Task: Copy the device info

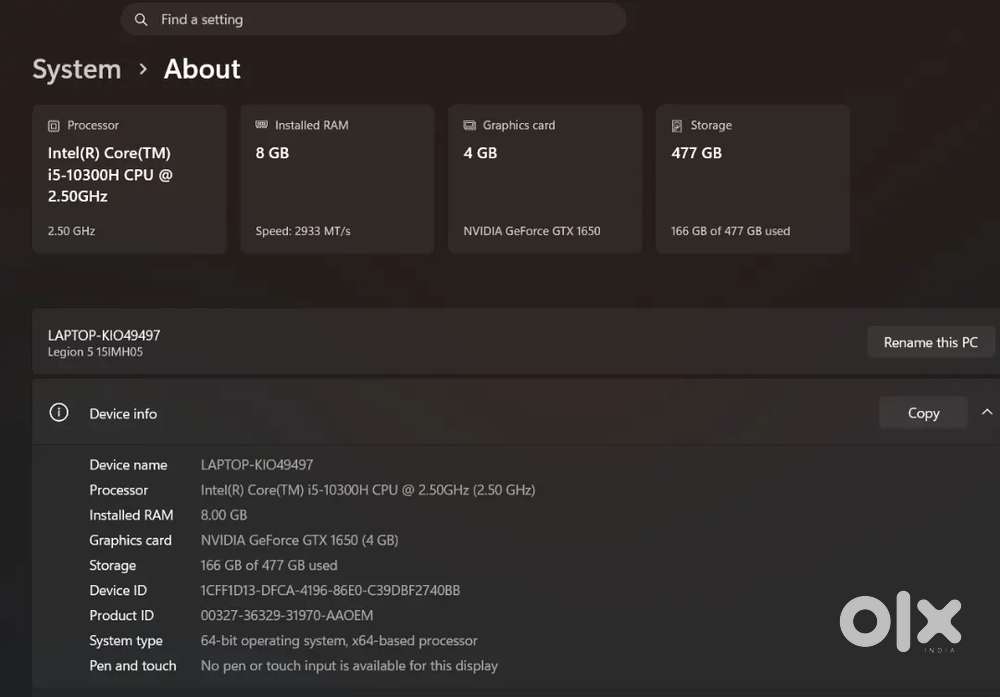Action: 923,413
